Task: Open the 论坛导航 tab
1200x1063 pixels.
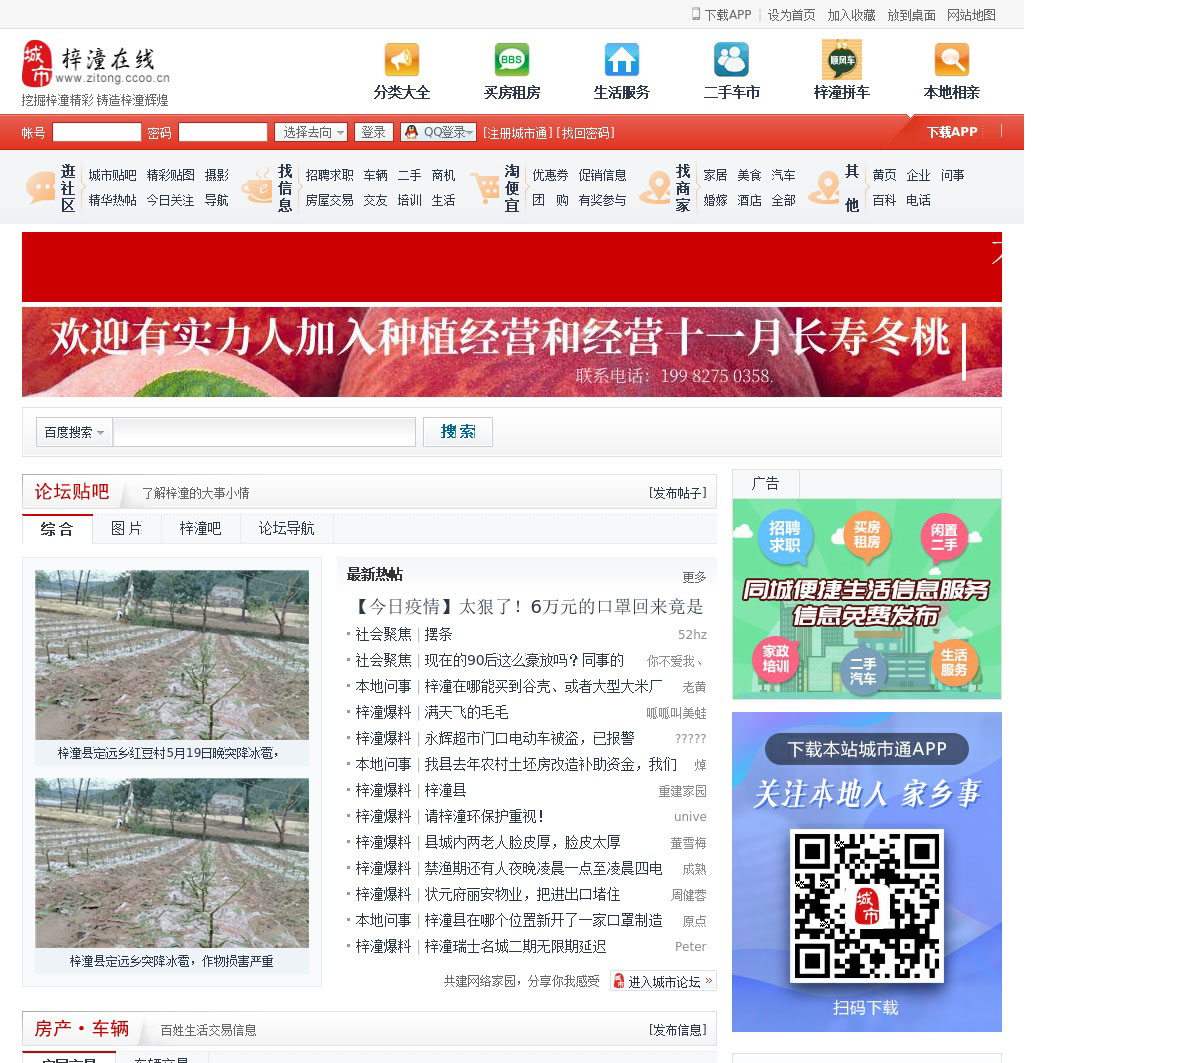Action: [x=286, y=529]
